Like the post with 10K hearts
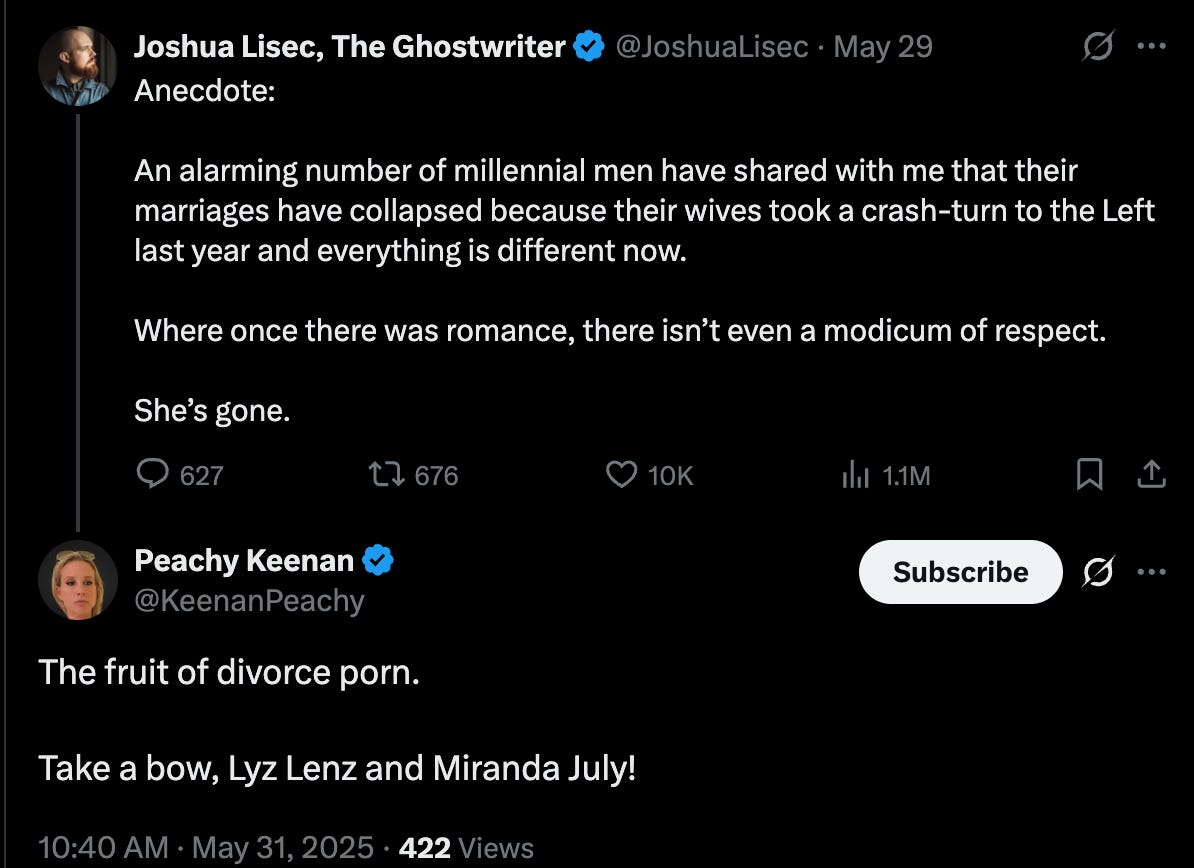1194x868 pixels. point(649,474)
